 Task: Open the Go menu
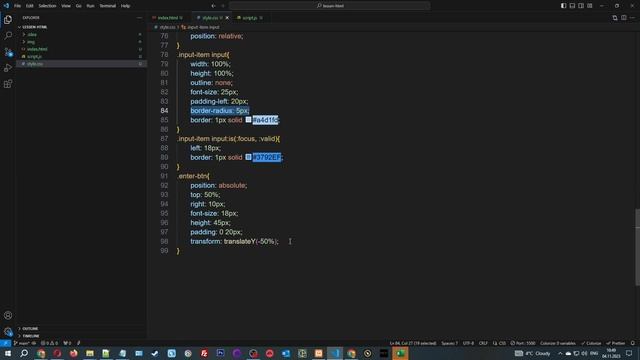coord(79,6)
